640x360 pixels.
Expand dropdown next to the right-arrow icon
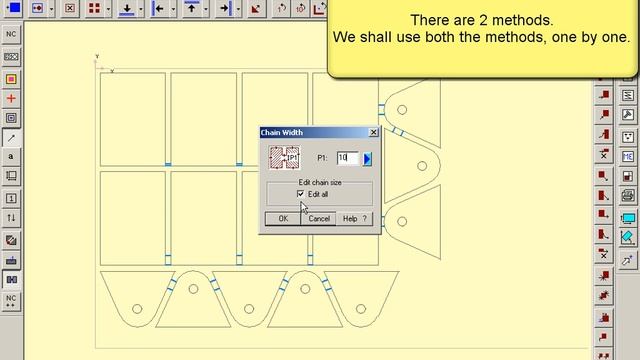pos(238,8)
